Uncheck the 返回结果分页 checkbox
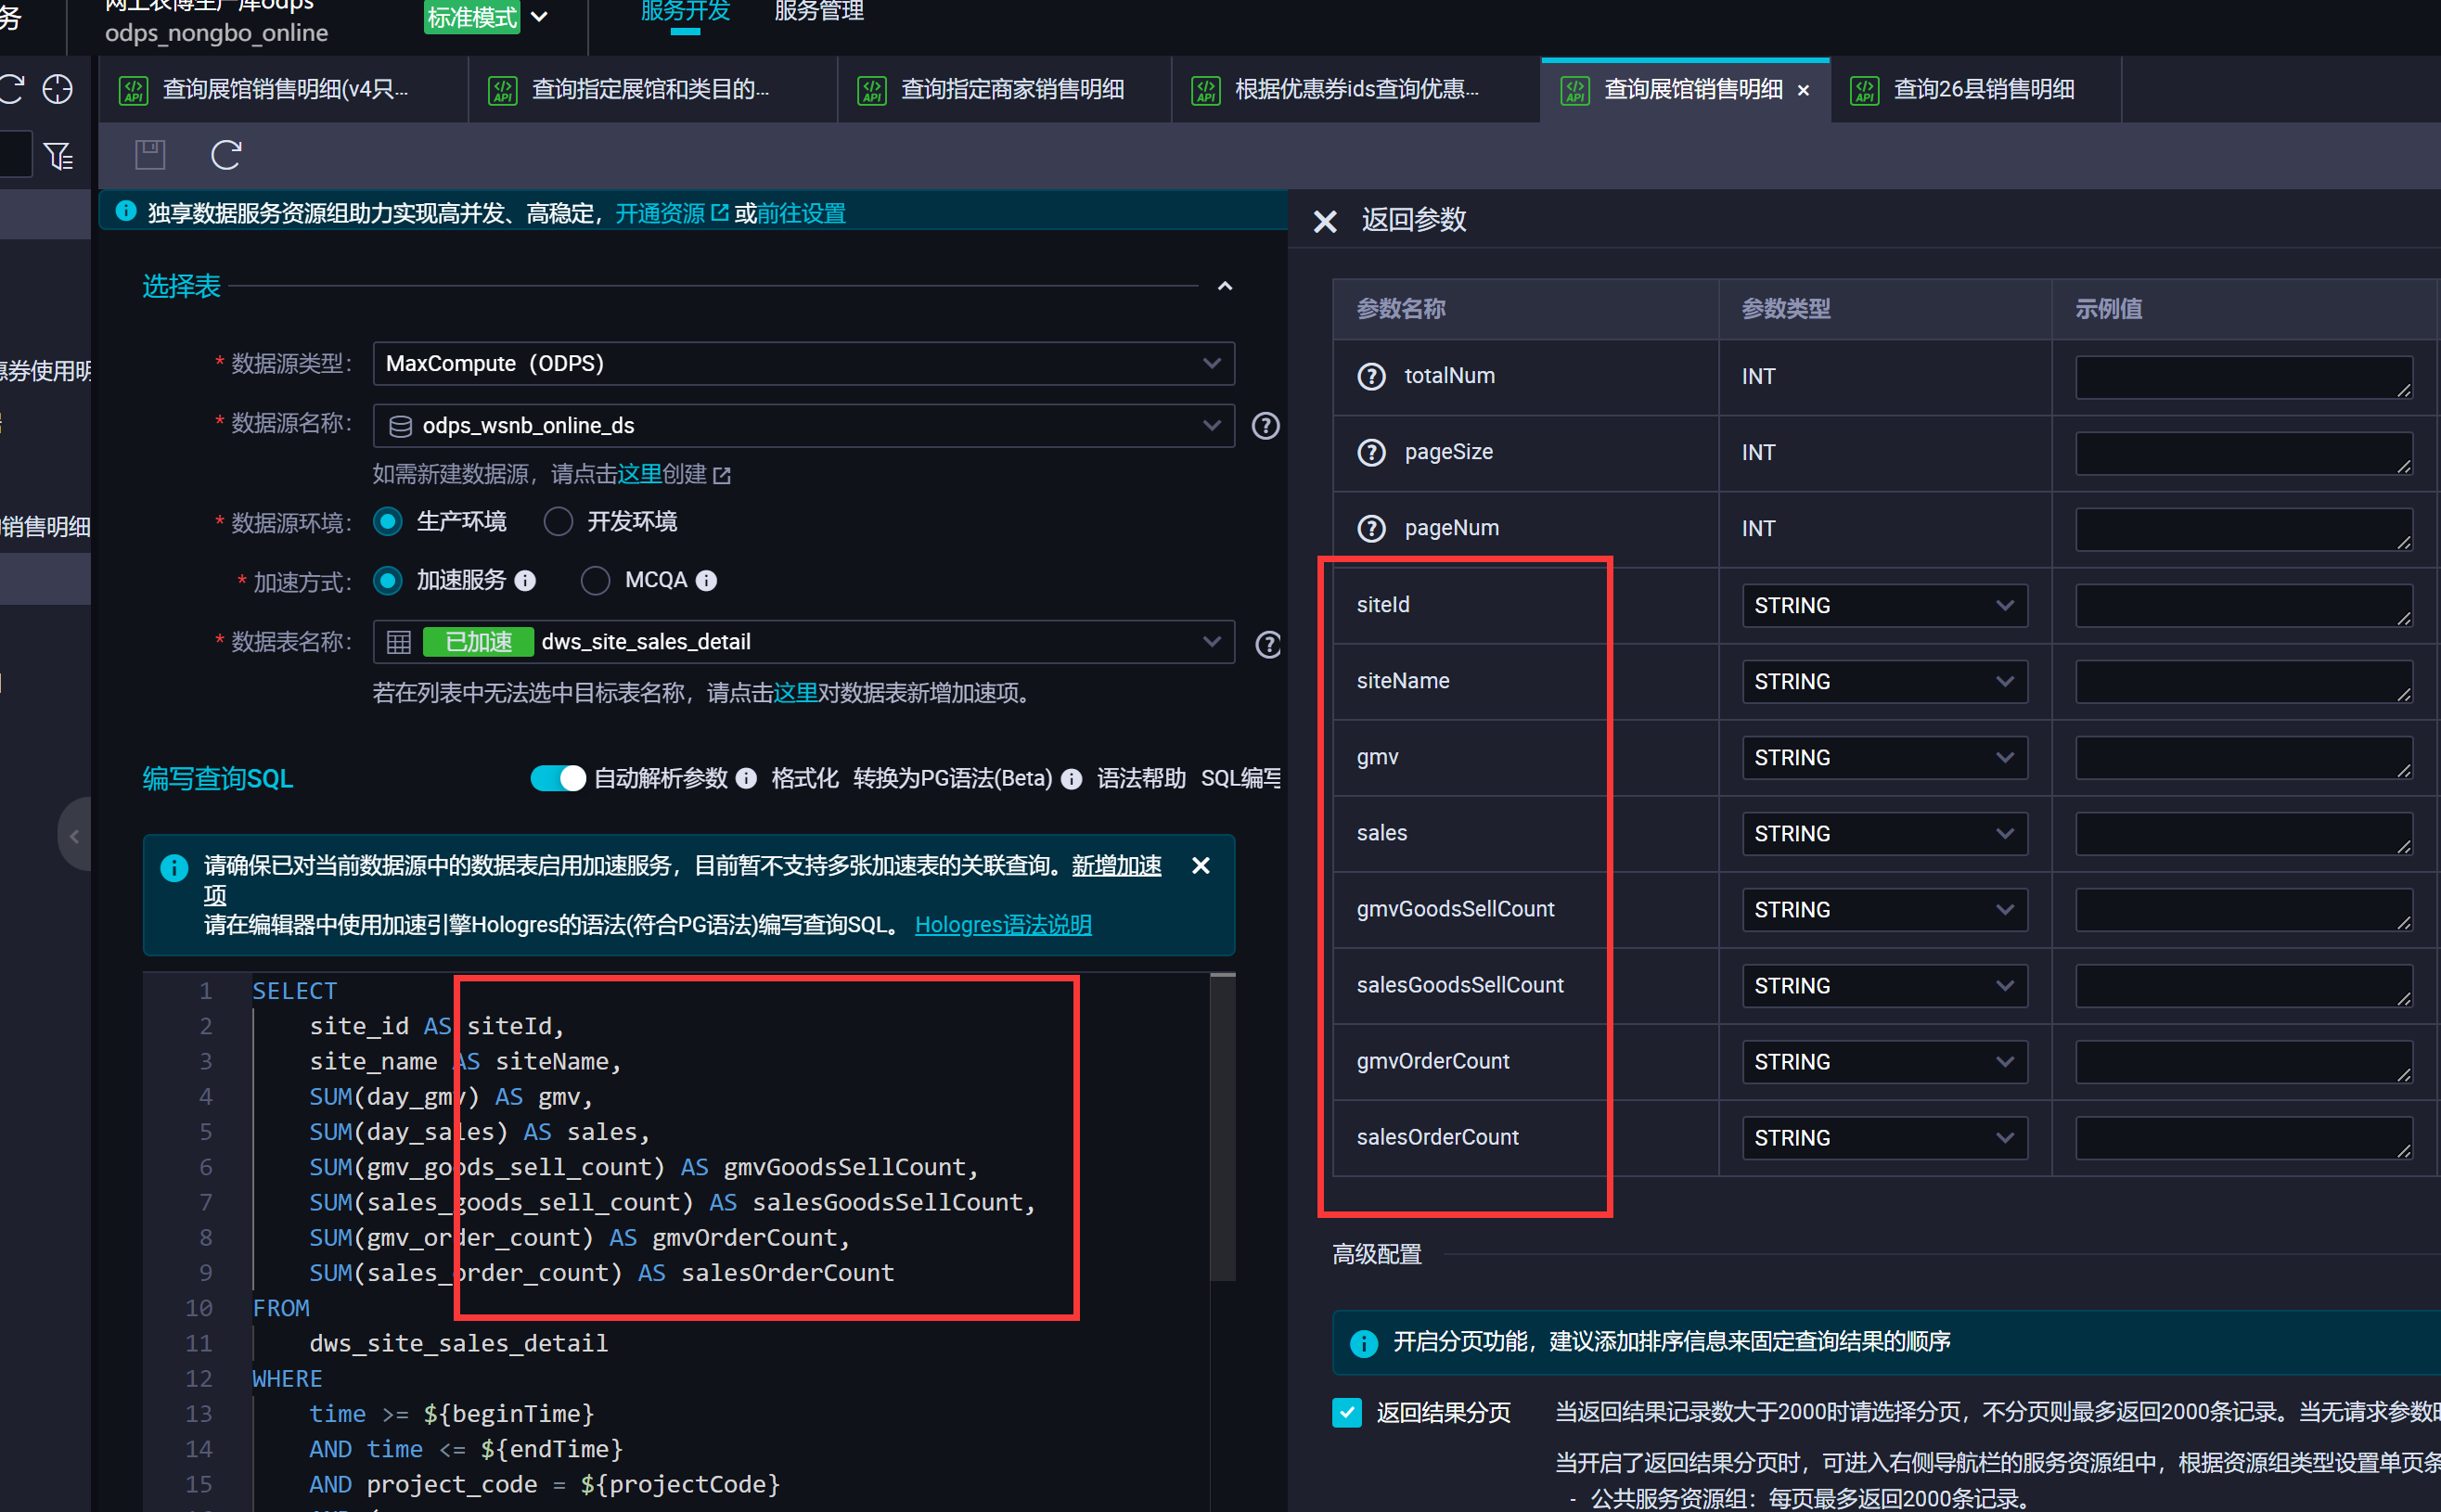 (x=1347, y=1412)
